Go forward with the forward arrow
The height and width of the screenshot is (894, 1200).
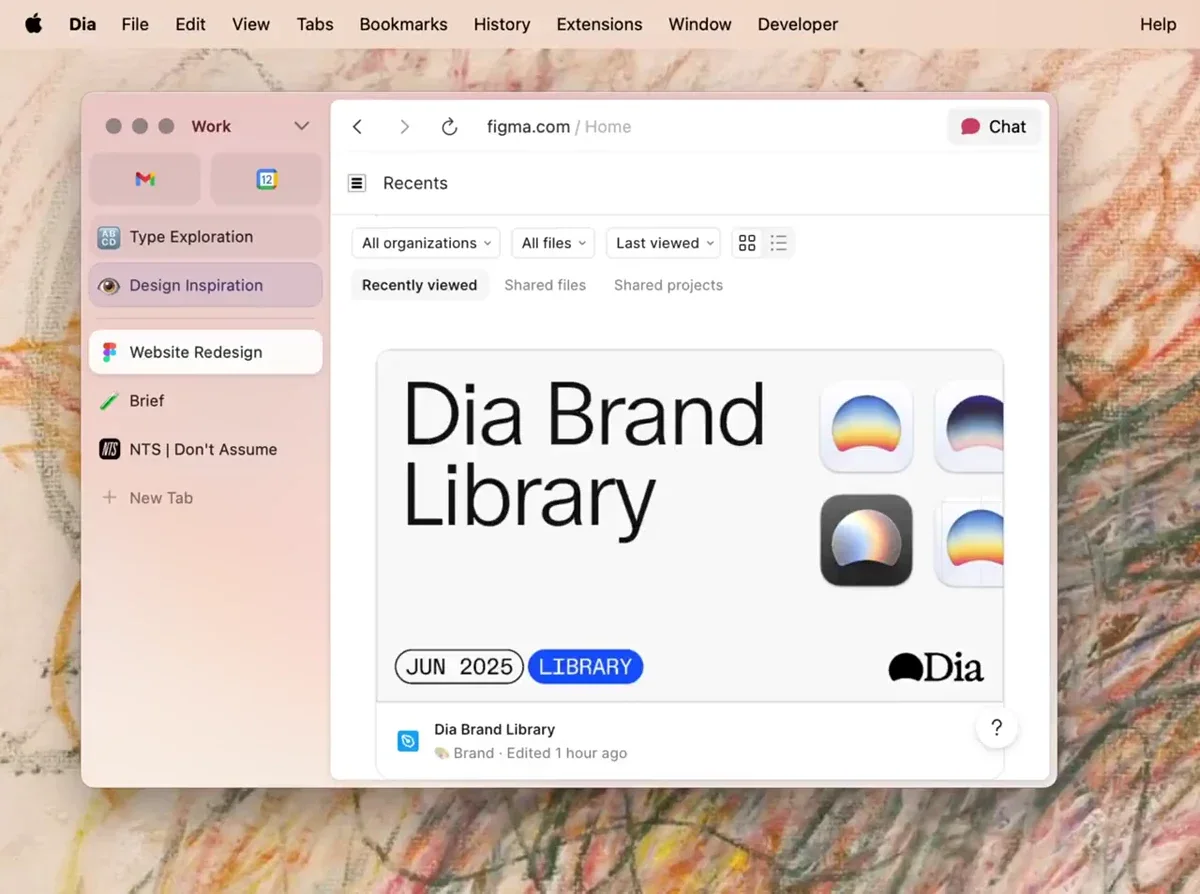pyautogui.click(x=404, y=127)
